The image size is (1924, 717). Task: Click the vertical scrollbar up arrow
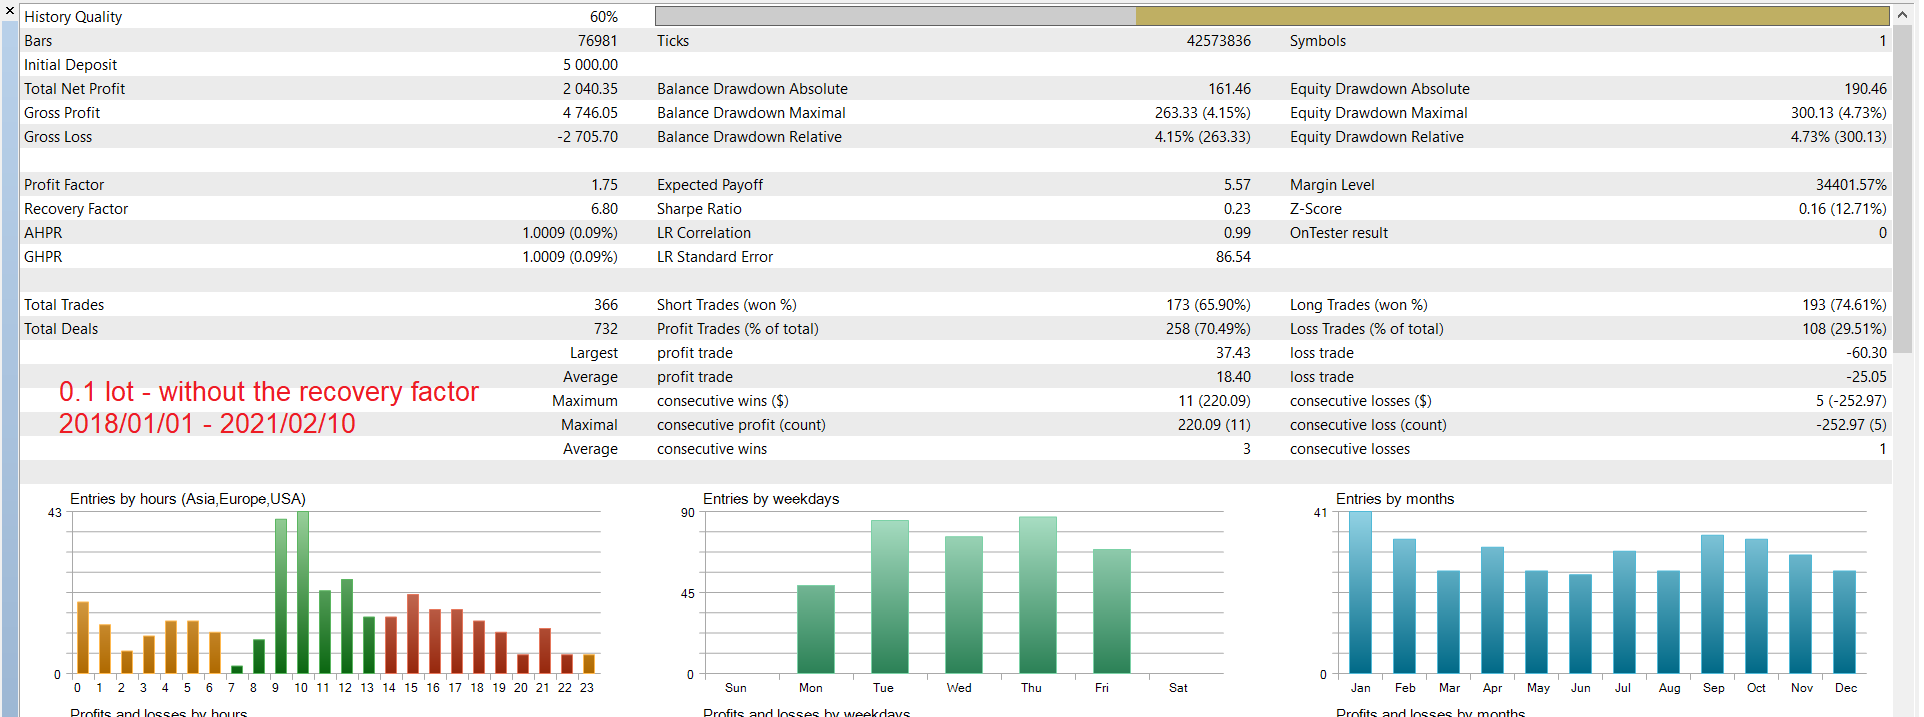[1901, 15]
